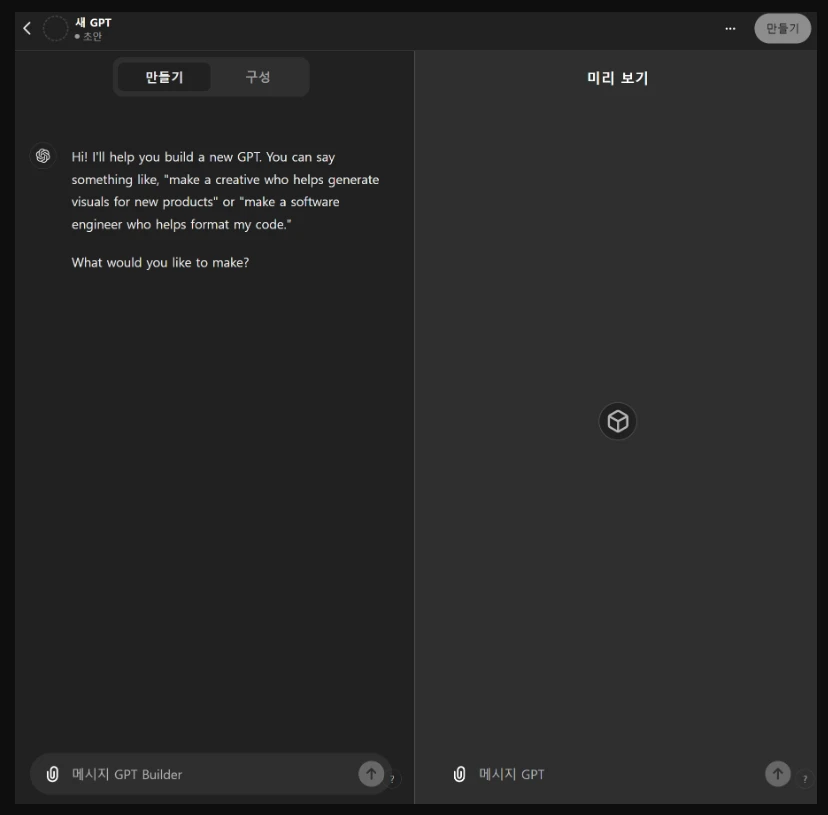Attach a file in GPT Builder chat

(x=52, y=774)
